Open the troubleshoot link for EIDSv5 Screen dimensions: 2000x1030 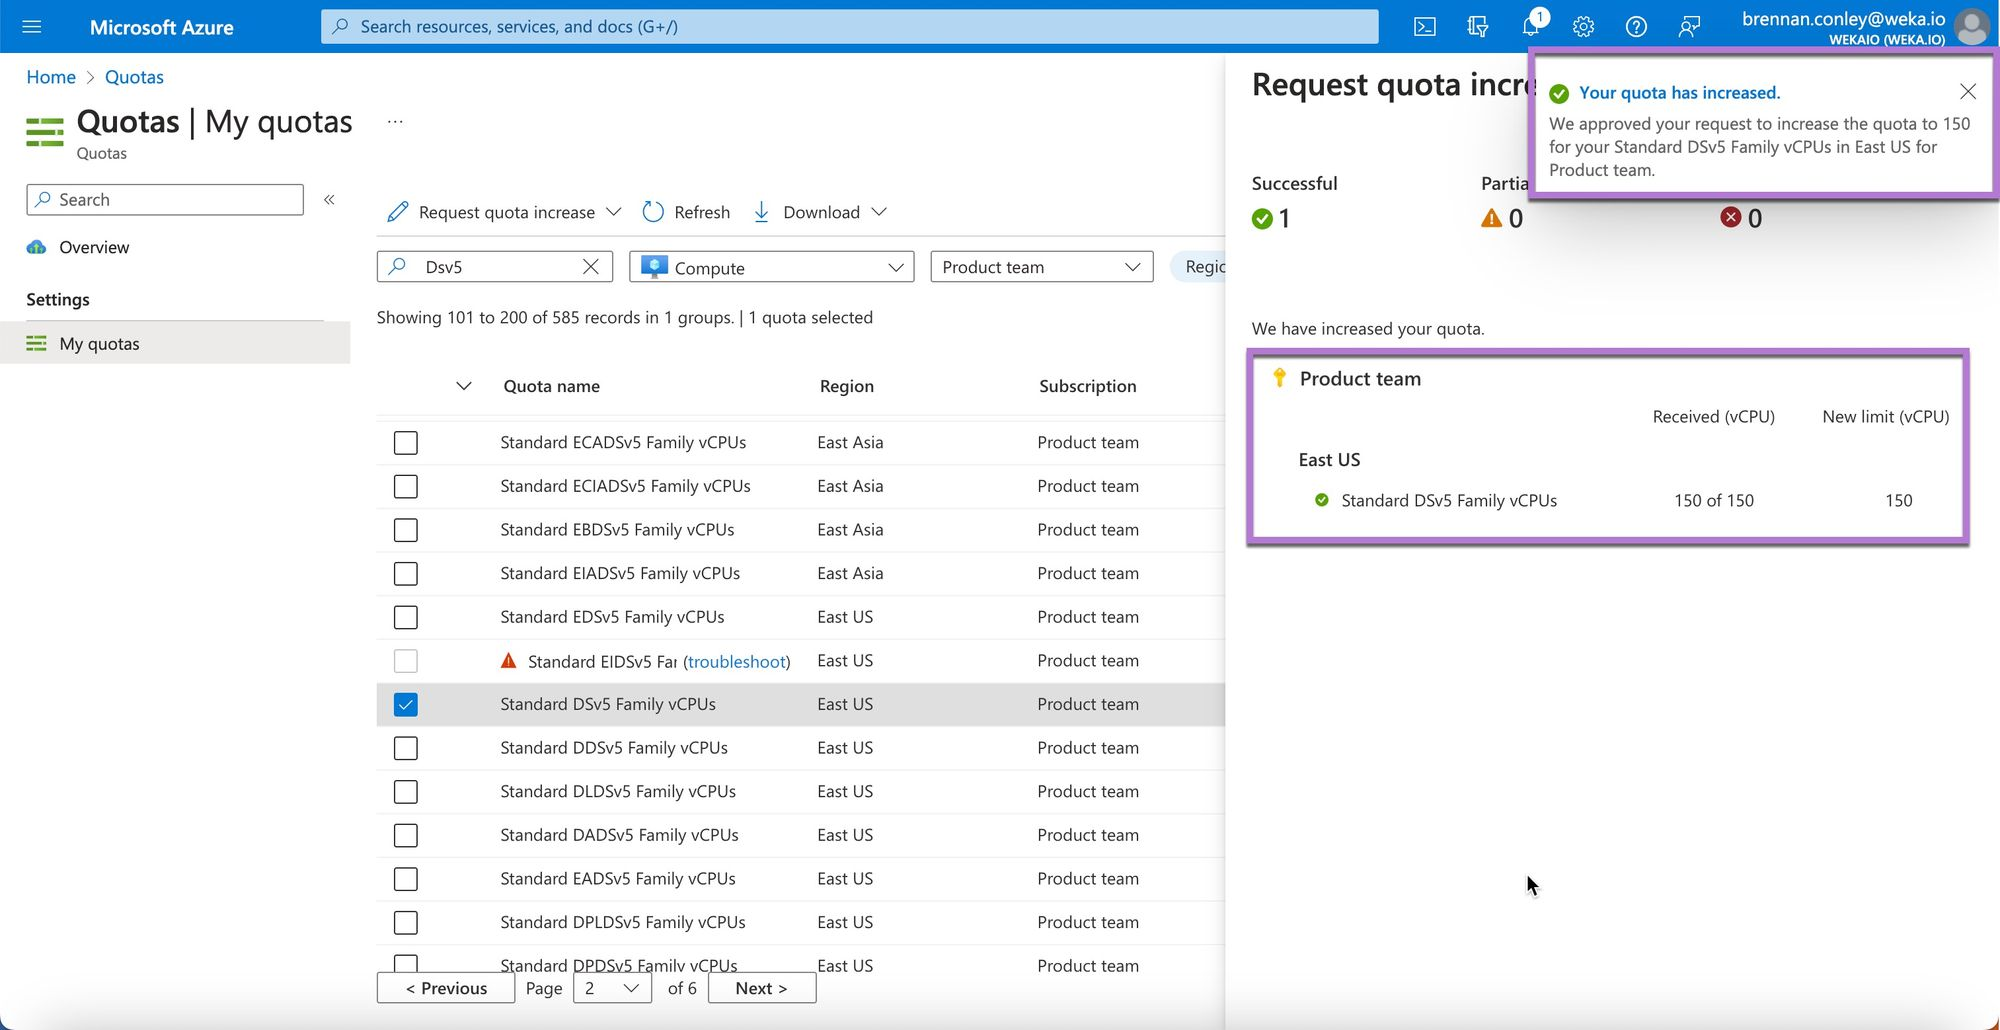(x=737, y=662)
